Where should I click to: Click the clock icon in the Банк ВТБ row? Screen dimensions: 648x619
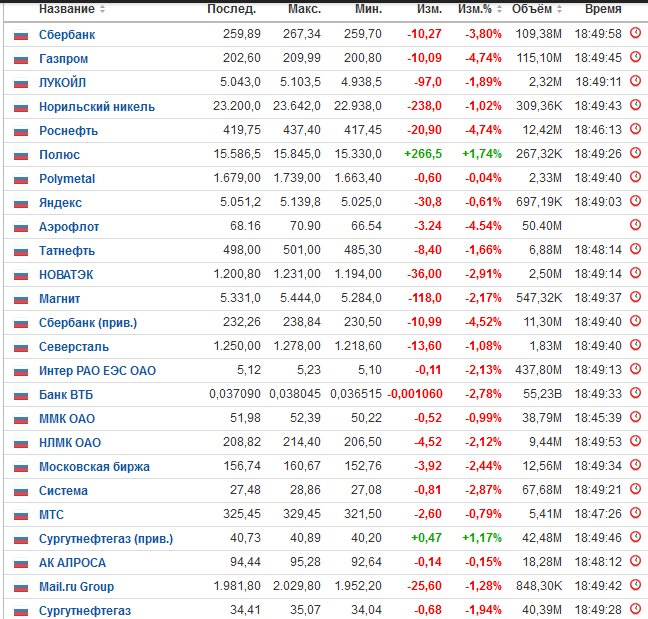pyautogui.click(x=636, y=392)
